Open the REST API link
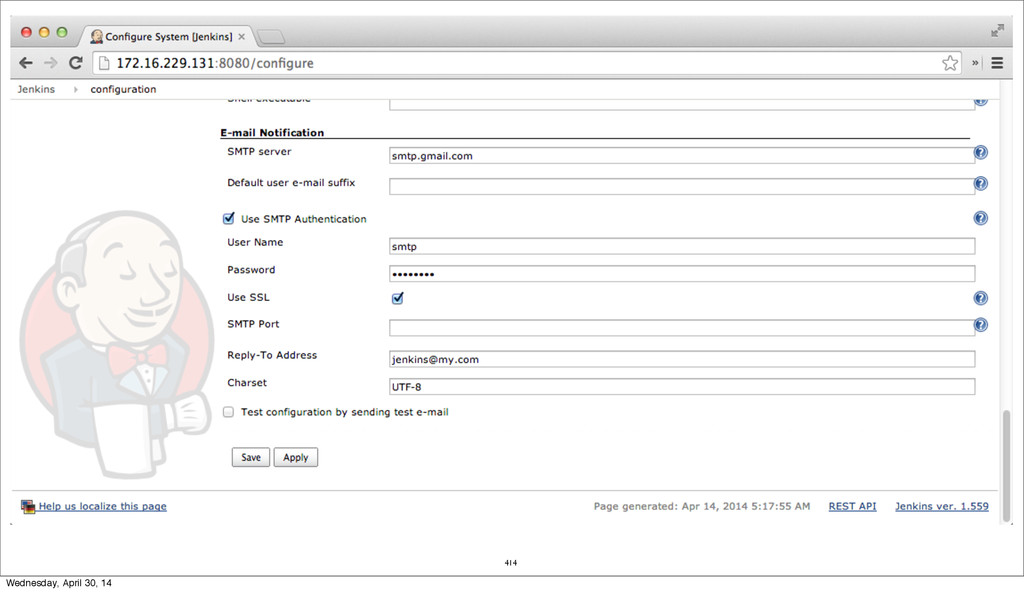The width and height of the screenshot is (1024, 592). (x=852, y=506)
